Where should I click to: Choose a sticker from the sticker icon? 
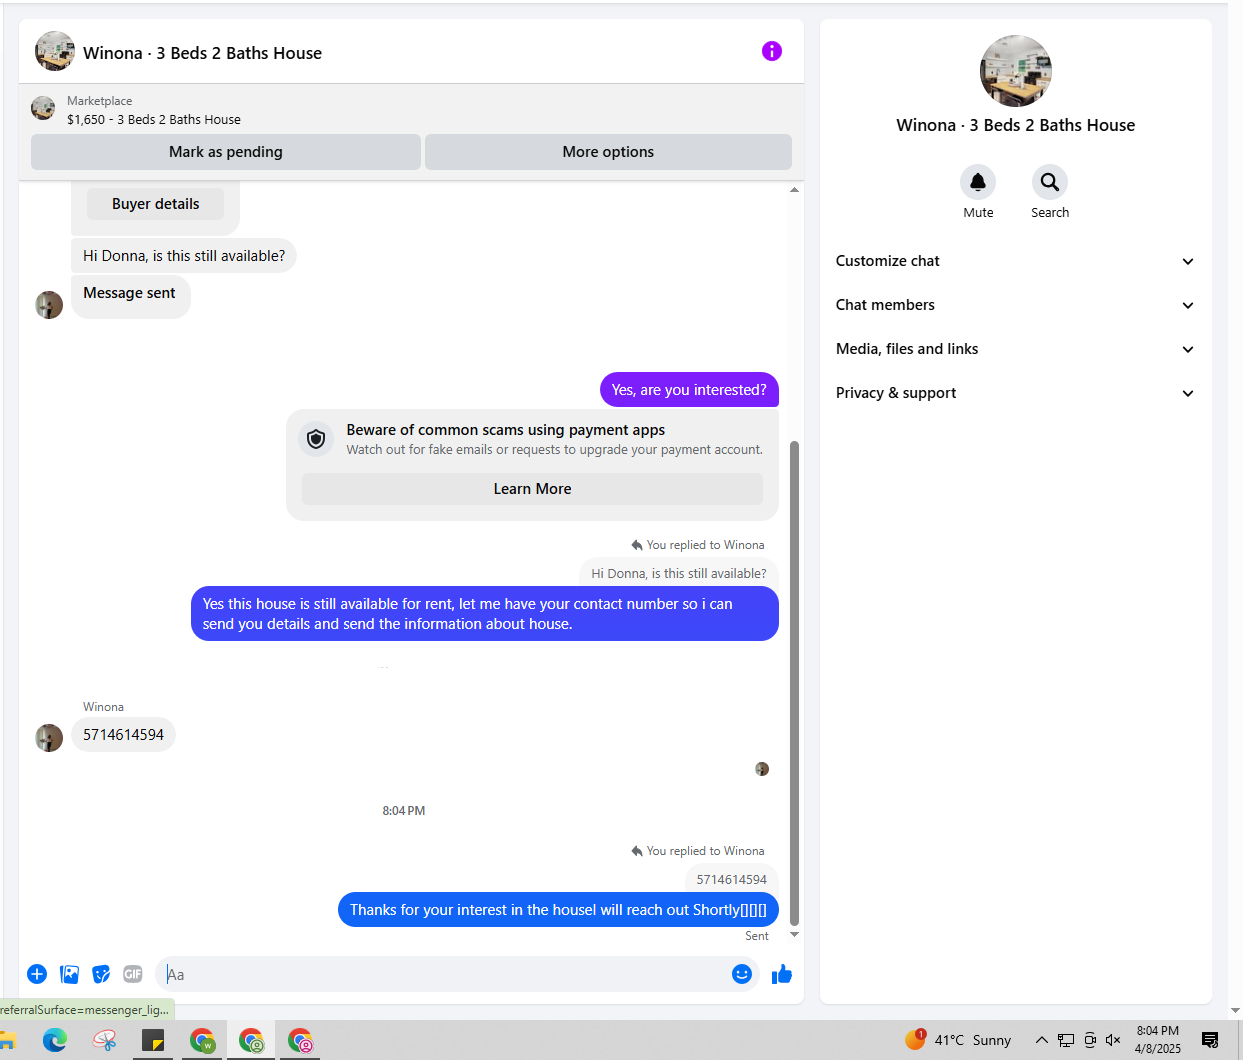[101, 974]
